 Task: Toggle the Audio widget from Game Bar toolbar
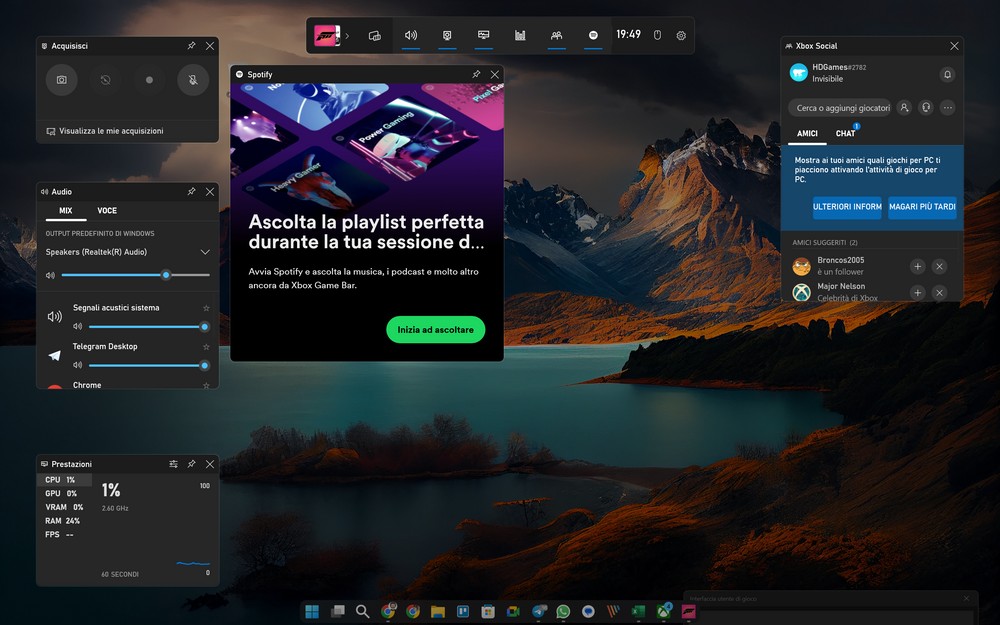(410, 35)
